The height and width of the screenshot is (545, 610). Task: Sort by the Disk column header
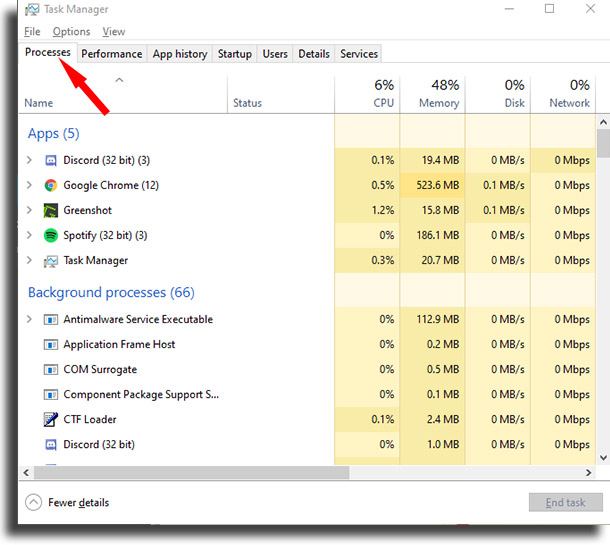[x=498, y=94]
